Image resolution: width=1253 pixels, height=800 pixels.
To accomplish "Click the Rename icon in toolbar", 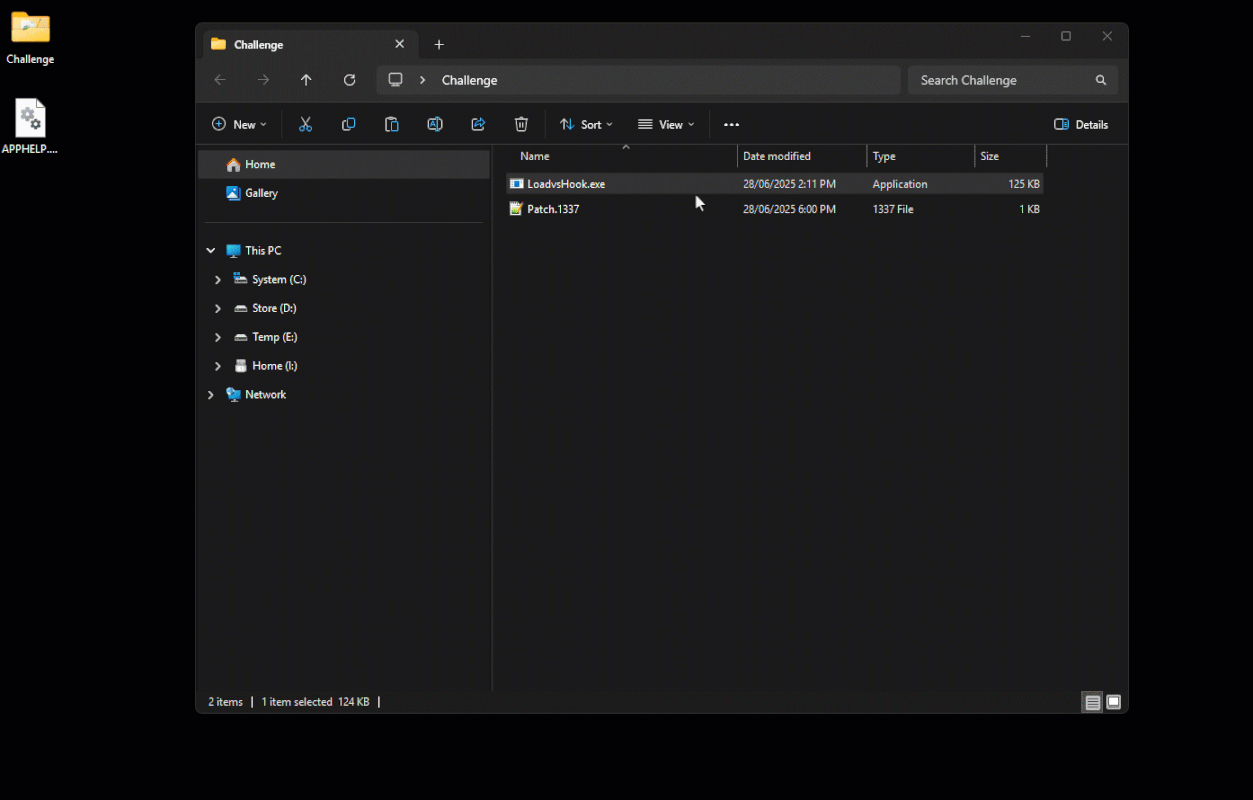I will (x=435, y=124).
